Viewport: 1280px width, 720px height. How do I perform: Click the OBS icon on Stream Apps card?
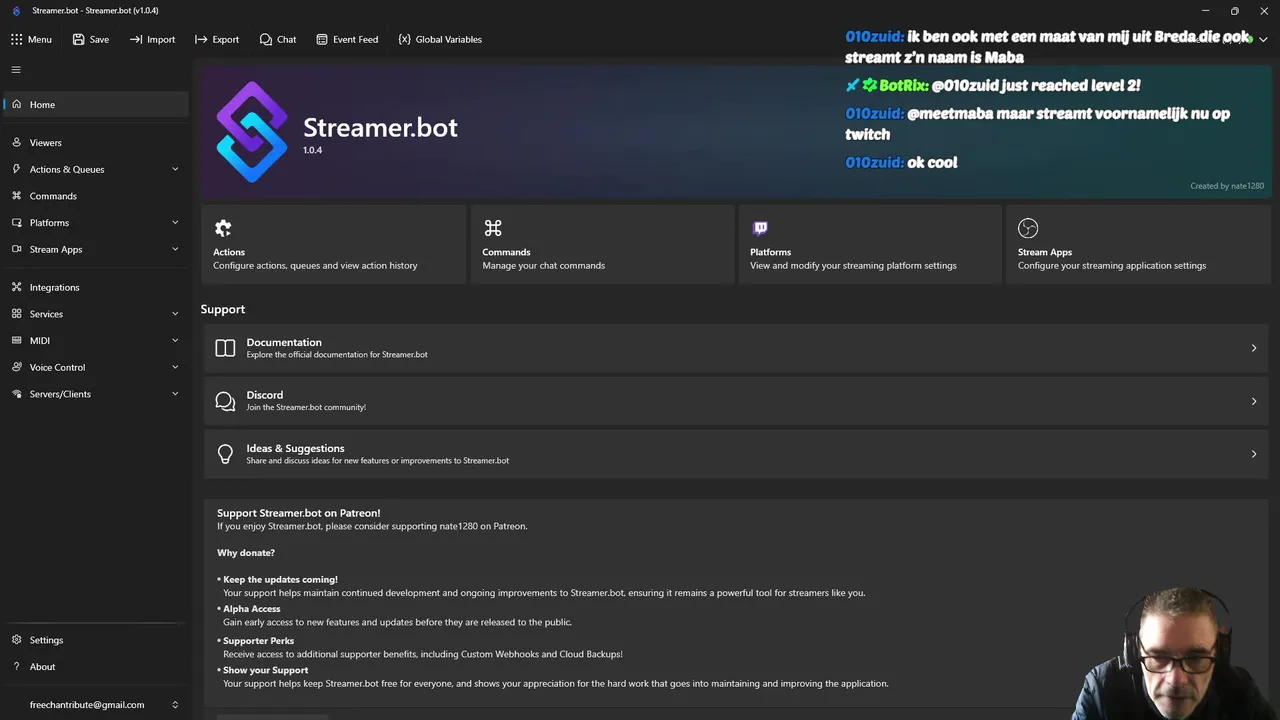coord(1028,228)
